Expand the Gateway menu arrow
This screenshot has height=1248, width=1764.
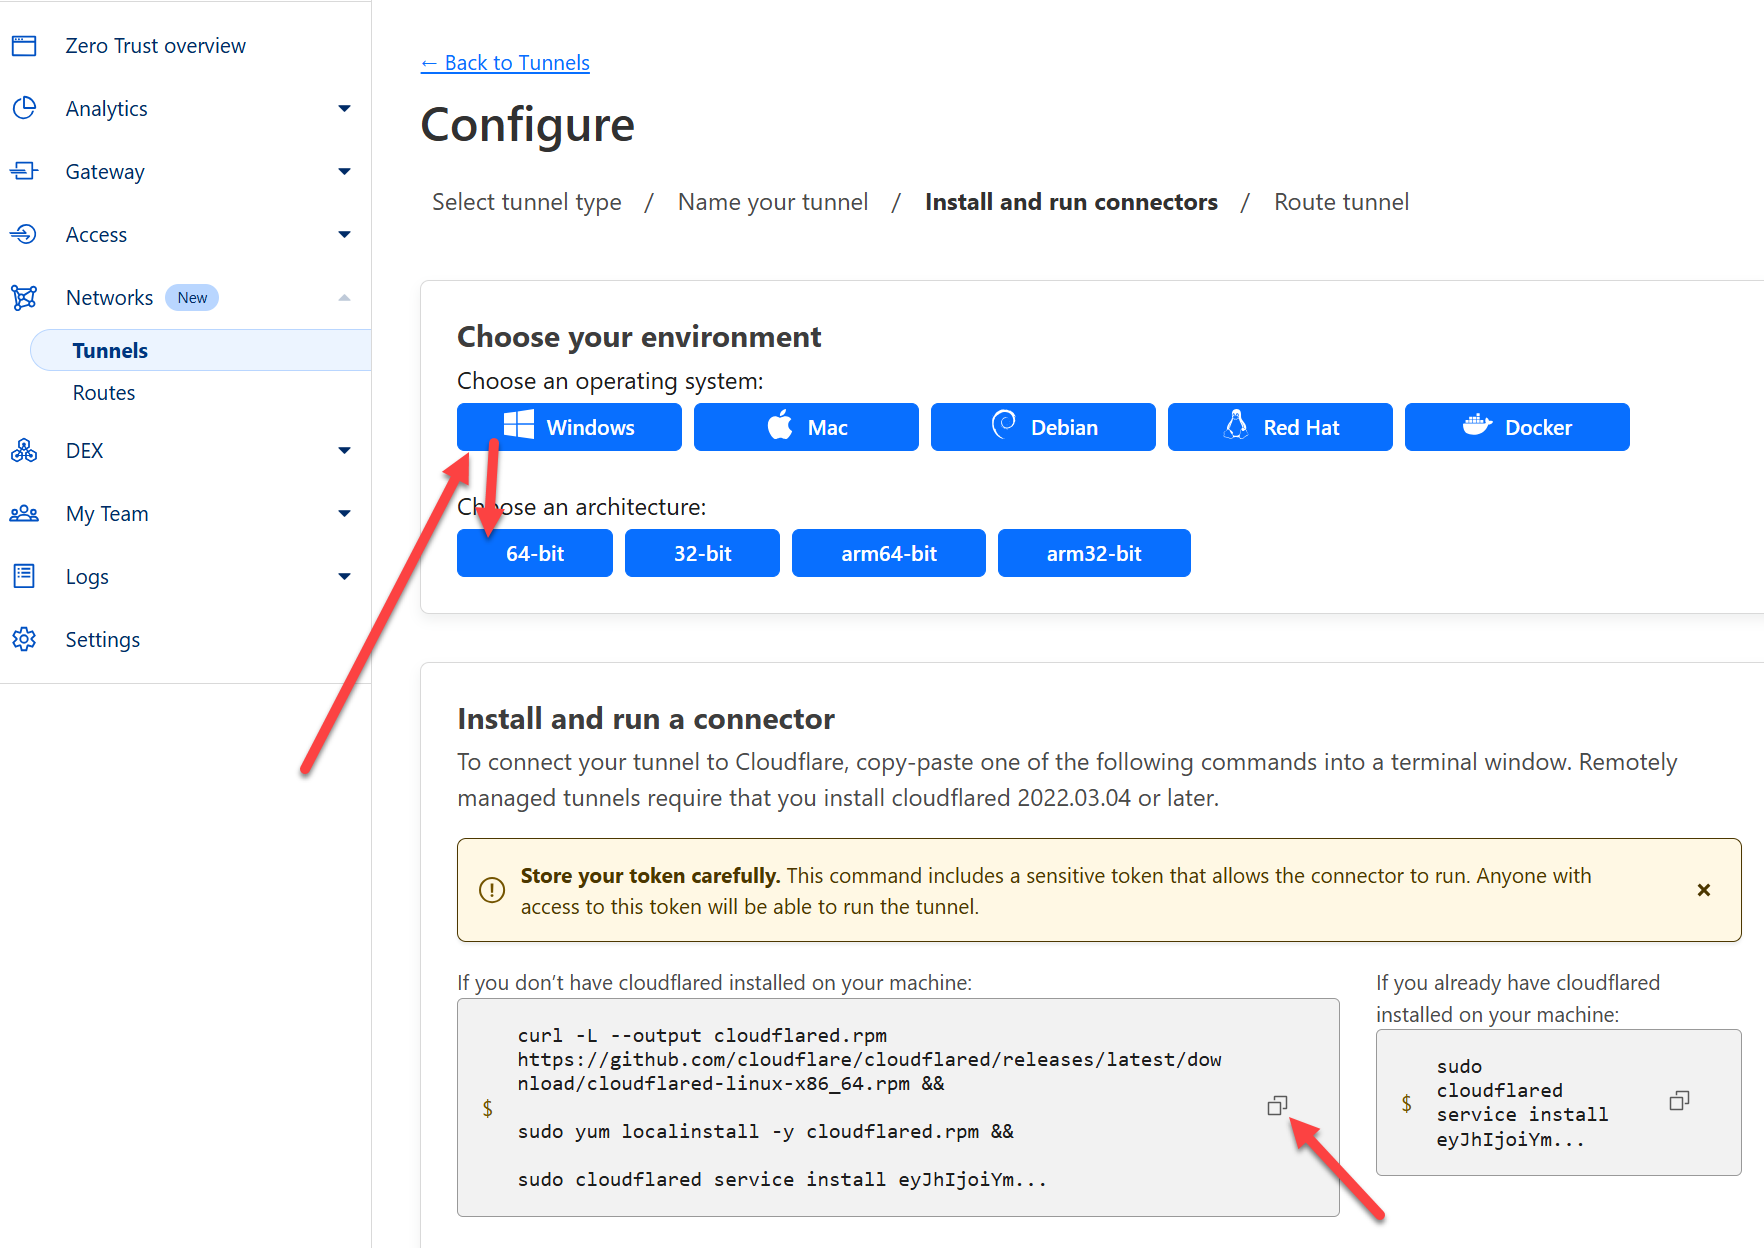[x=344, y=172]
